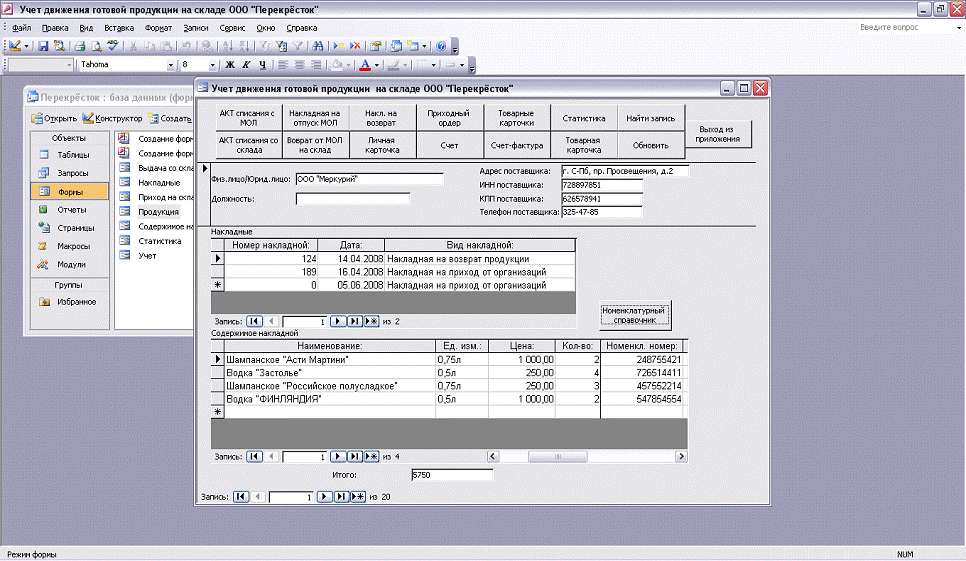Viewport: 966px width, 561px height.
Task: Toggle bold Ж formatting
Action: [229, 65]
